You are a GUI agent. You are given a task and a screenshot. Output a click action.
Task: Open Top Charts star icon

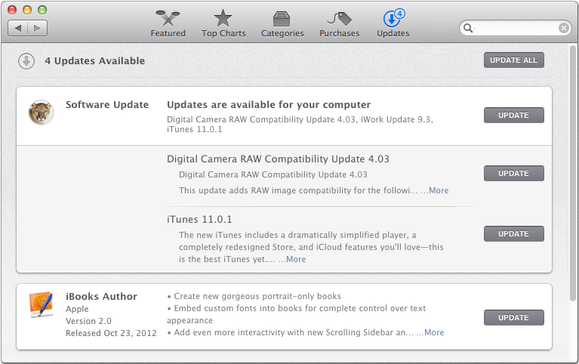[223, 18]
